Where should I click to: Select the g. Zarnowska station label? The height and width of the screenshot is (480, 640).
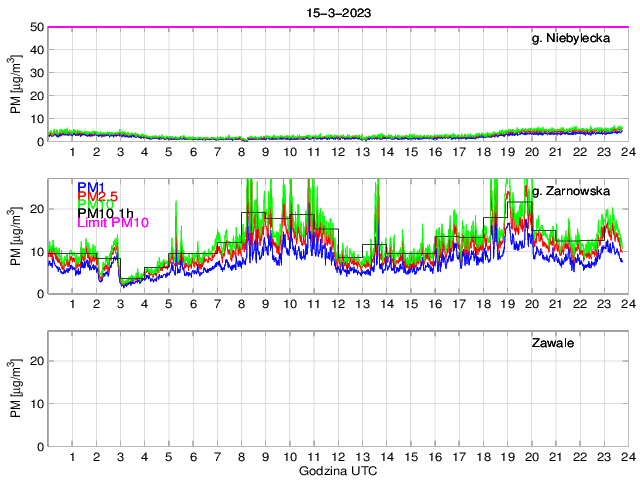(x=568, y=190)
